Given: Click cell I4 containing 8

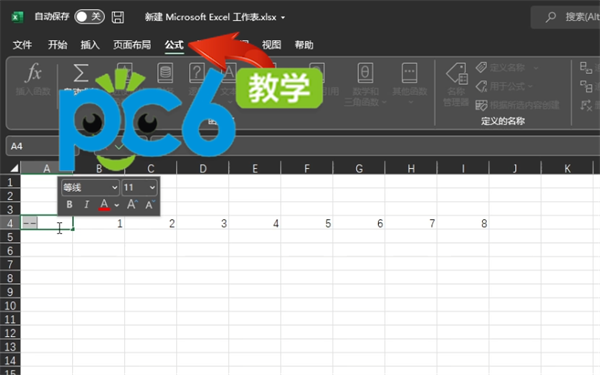Looking at the screenshot, I should 463,223.
